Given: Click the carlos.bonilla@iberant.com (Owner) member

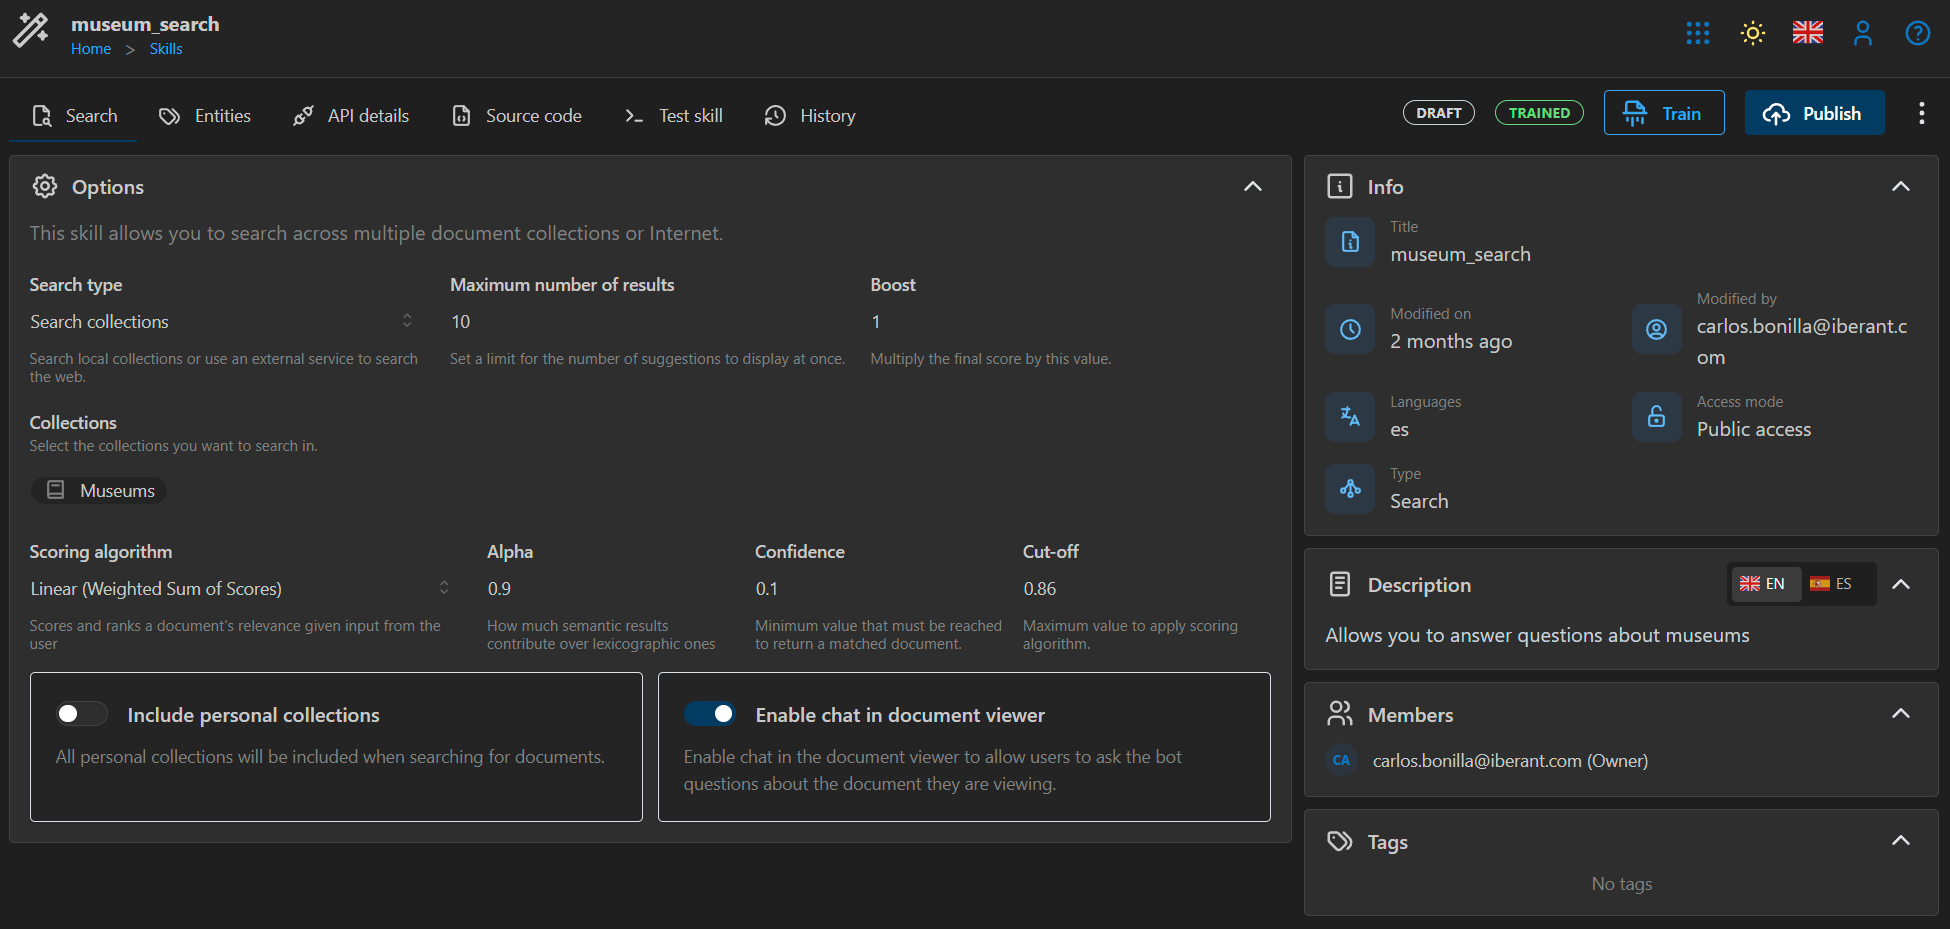Looking at the screenshot, I should tap(1510, 761).
